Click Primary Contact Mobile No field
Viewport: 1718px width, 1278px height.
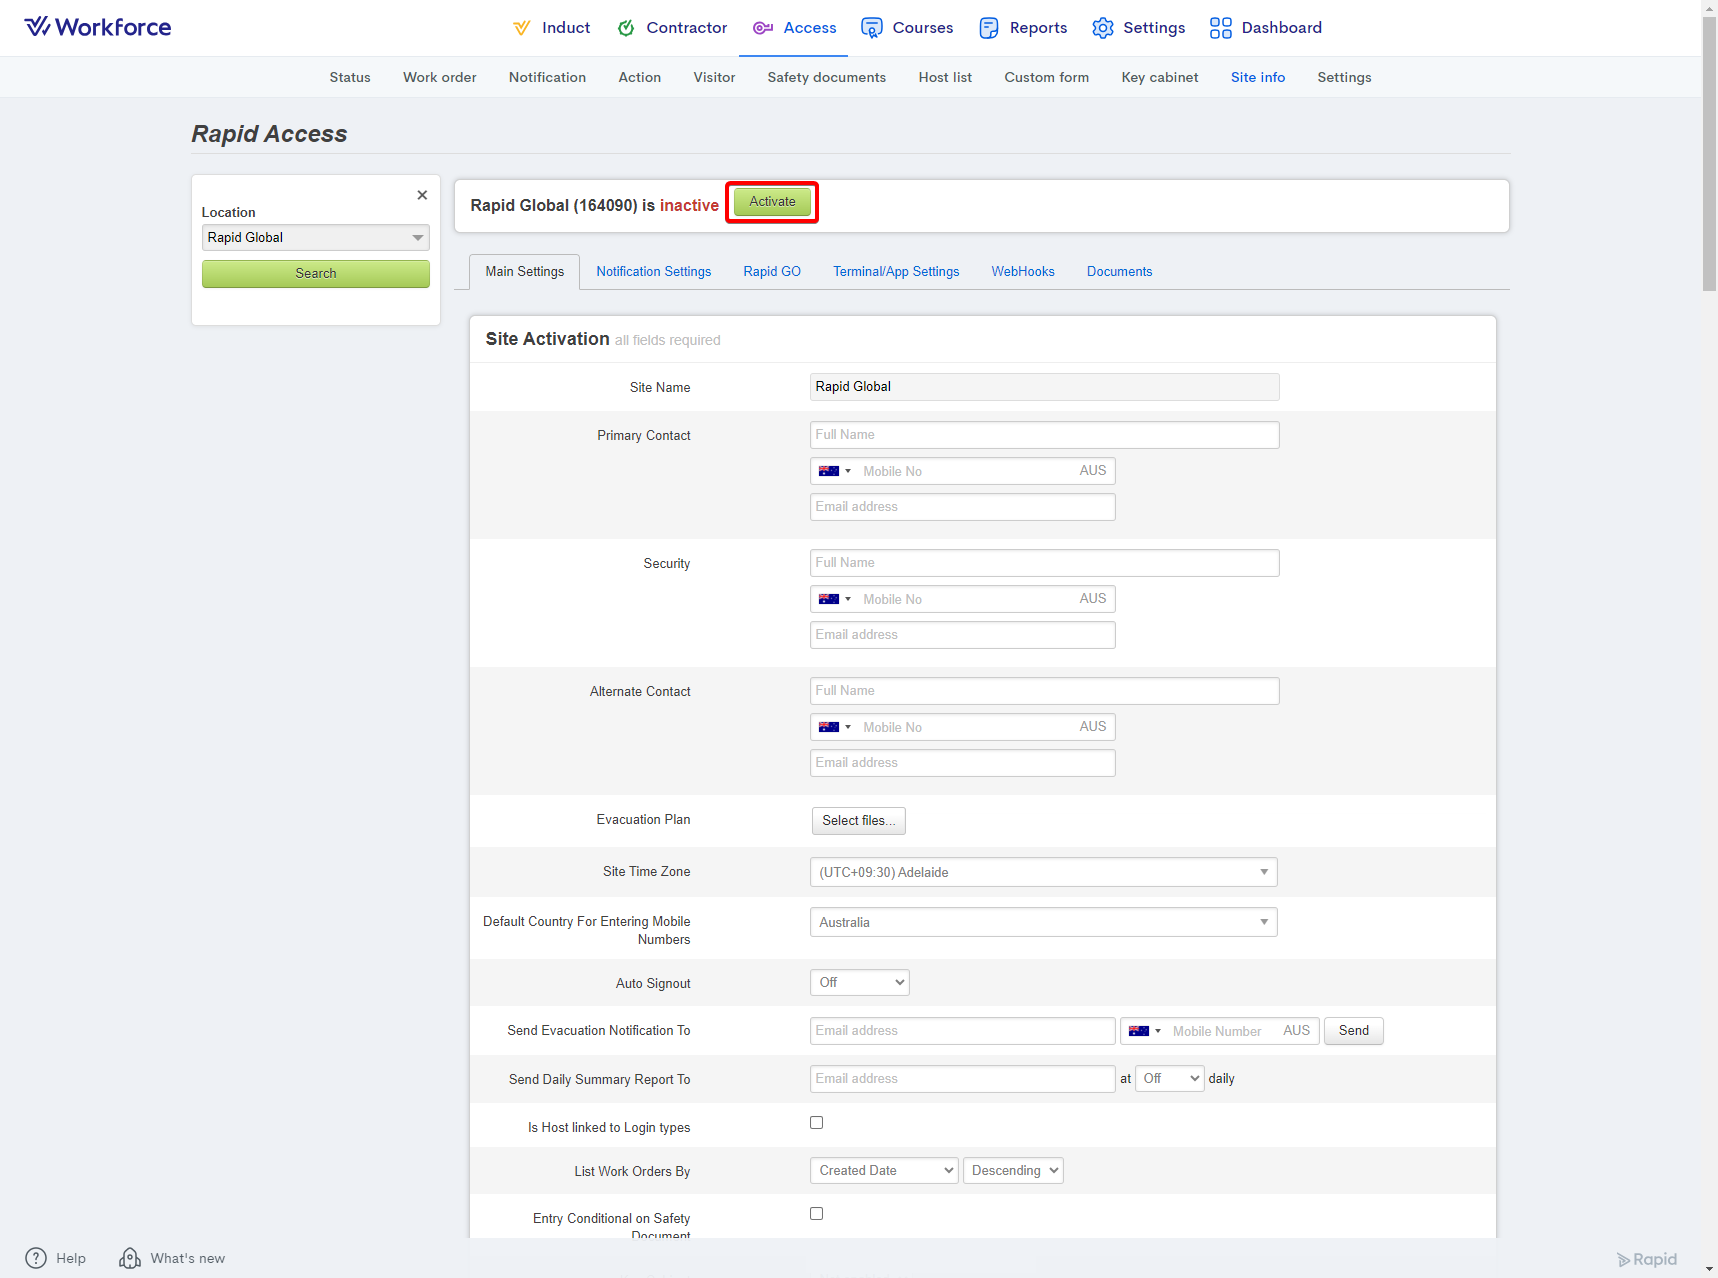pyautogui.click(x=965, y=471)
